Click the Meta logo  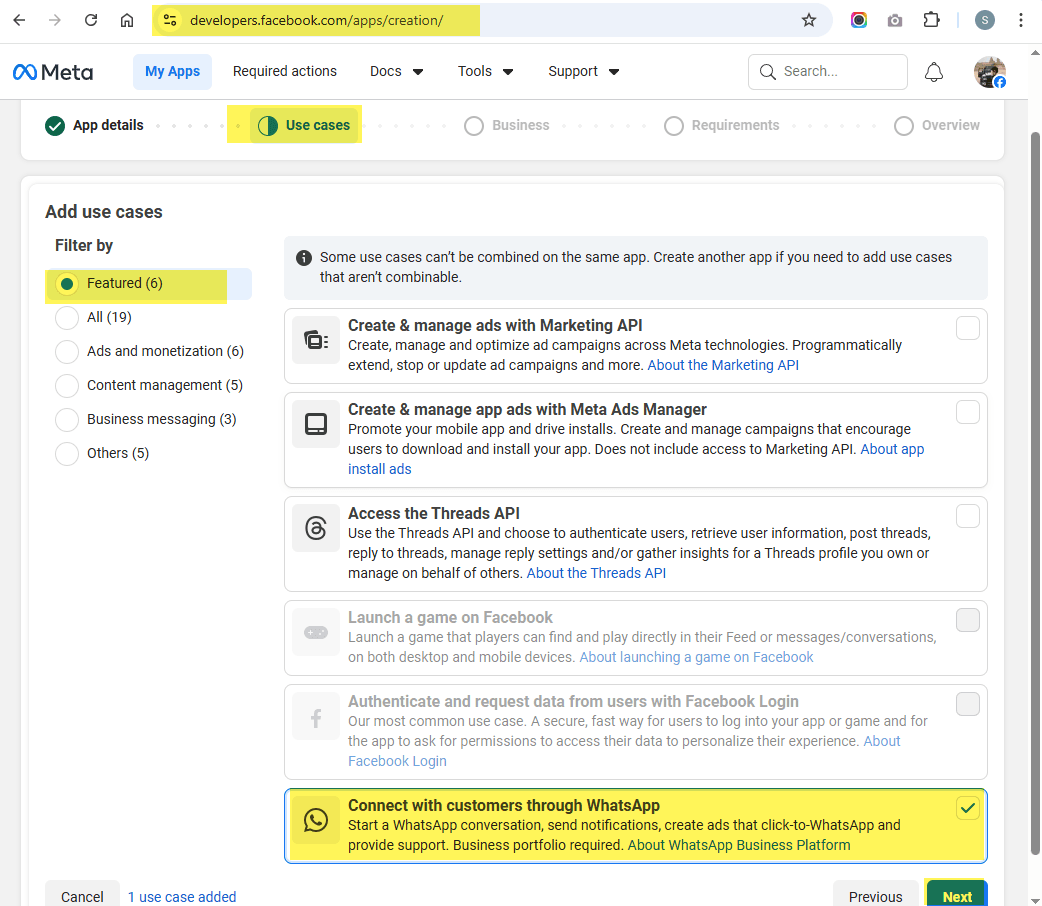53,72
